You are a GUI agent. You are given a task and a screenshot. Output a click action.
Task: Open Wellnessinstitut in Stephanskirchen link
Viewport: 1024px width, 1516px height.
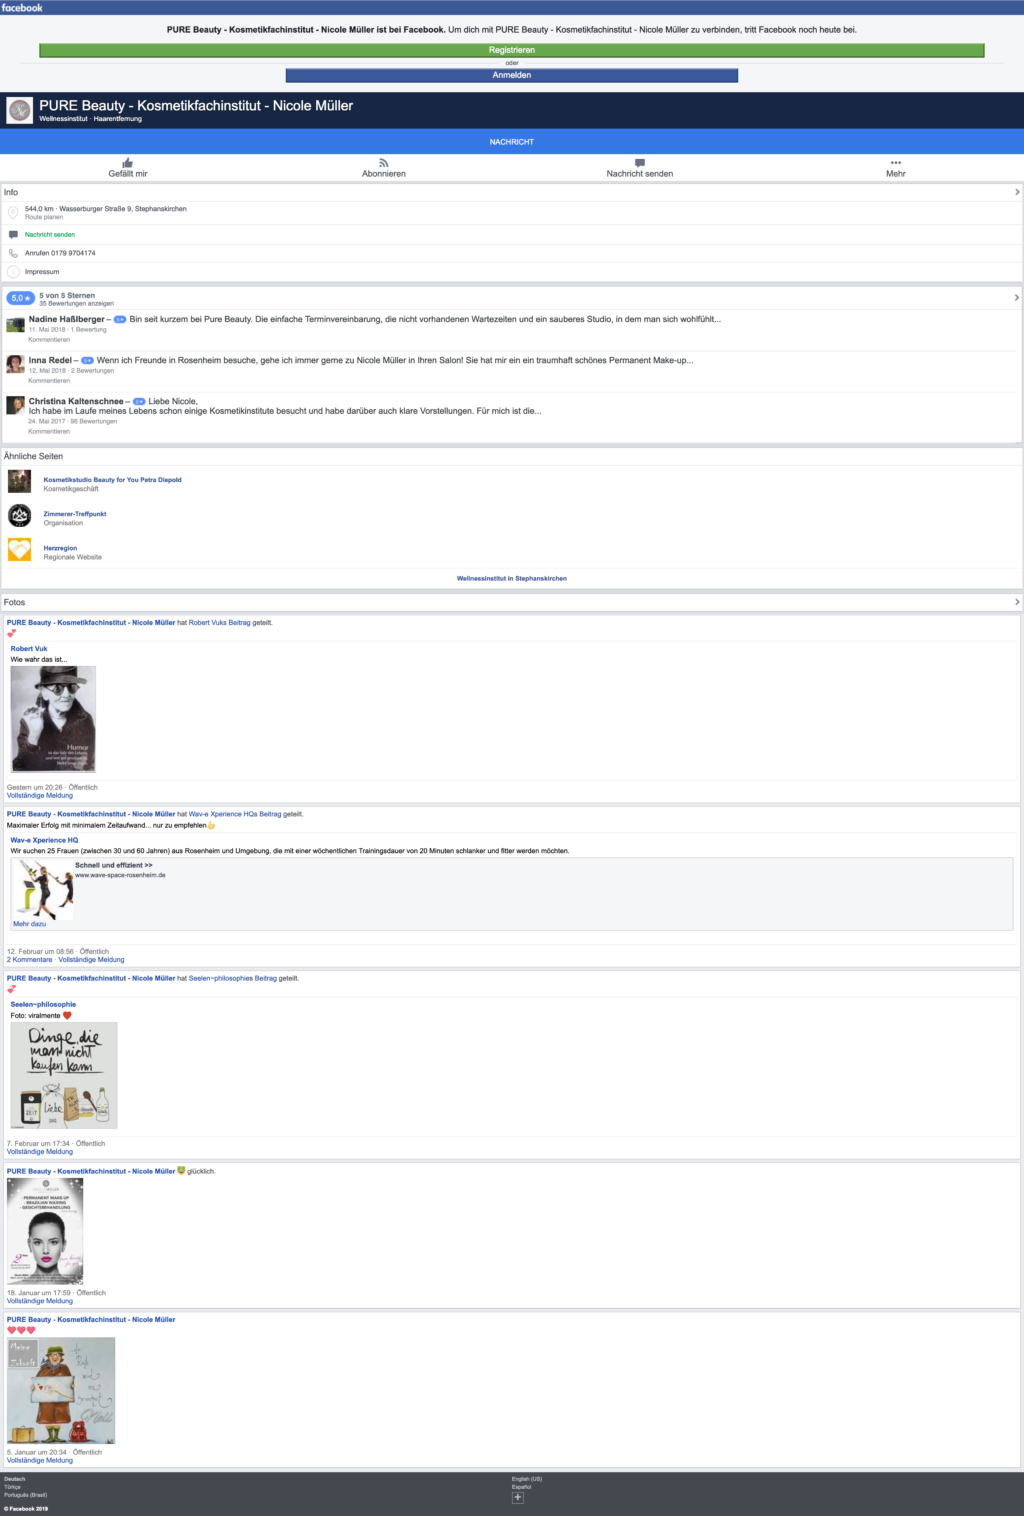(512, 579)
